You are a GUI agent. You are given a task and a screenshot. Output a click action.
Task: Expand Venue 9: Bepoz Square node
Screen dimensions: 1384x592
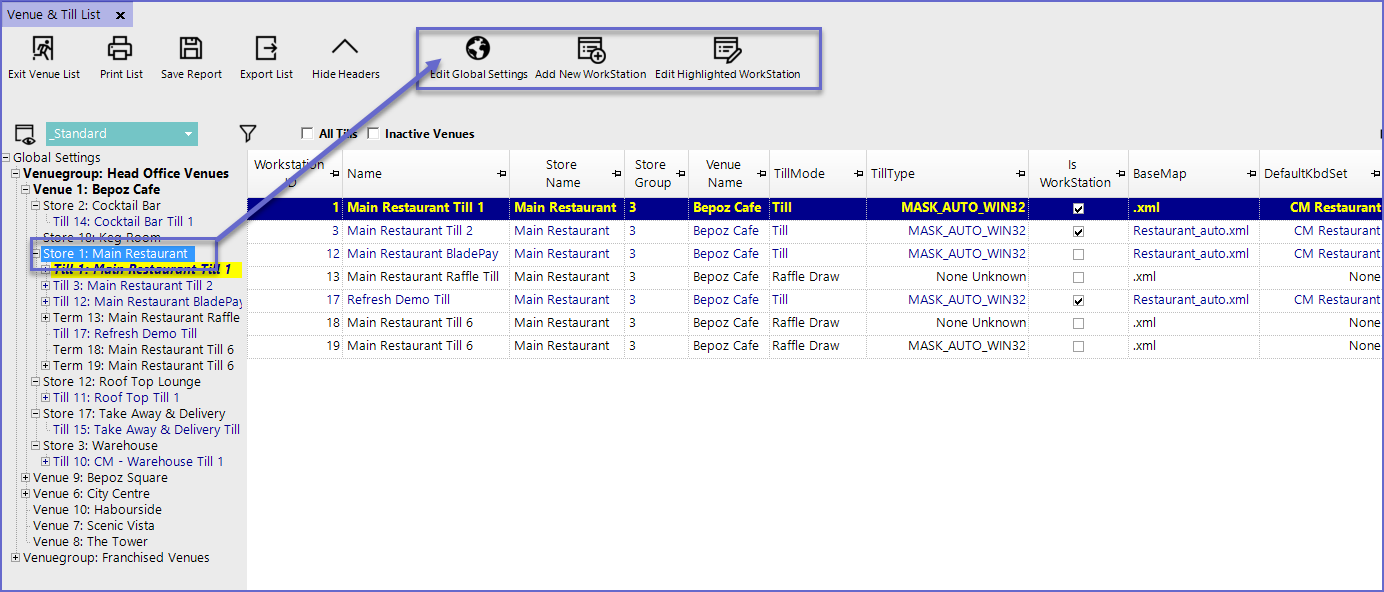(x=25, y=478)
